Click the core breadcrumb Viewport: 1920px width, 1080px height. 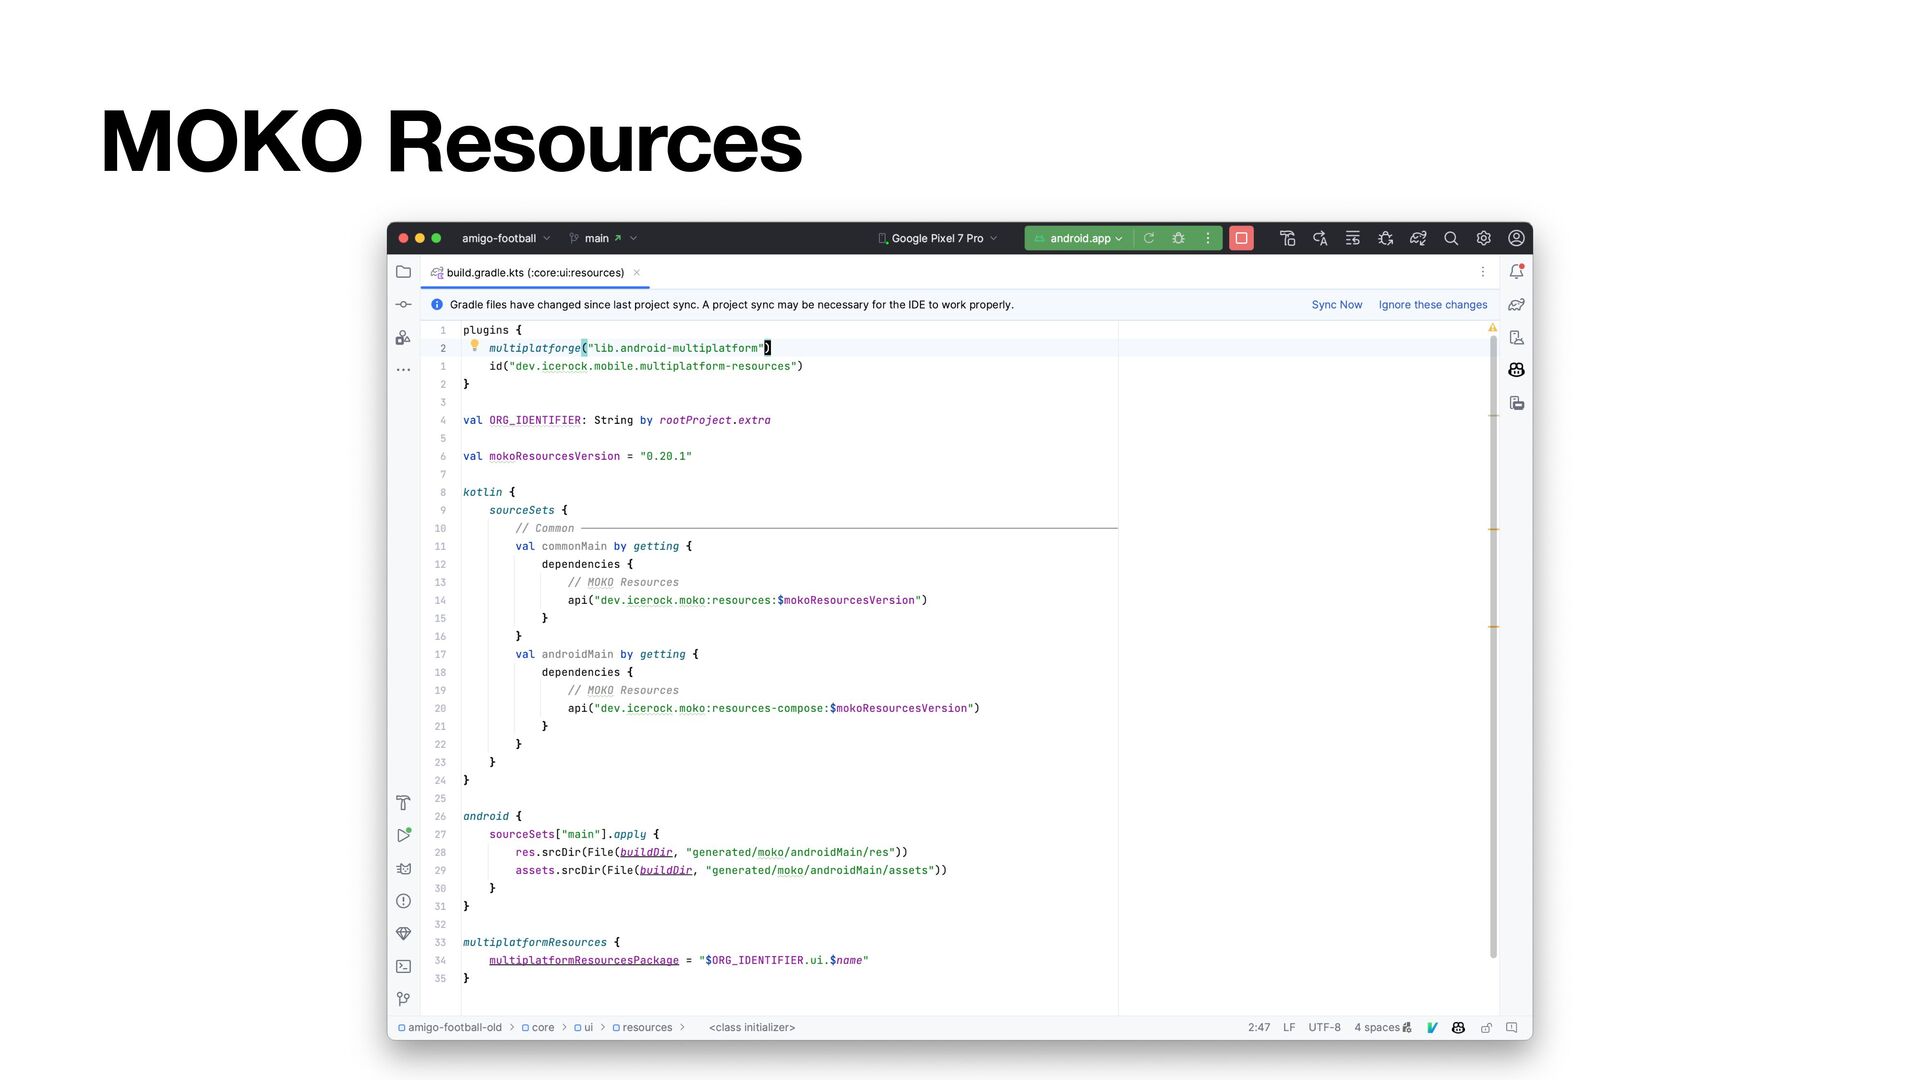pyautogui.click(x=538, y=1027)
